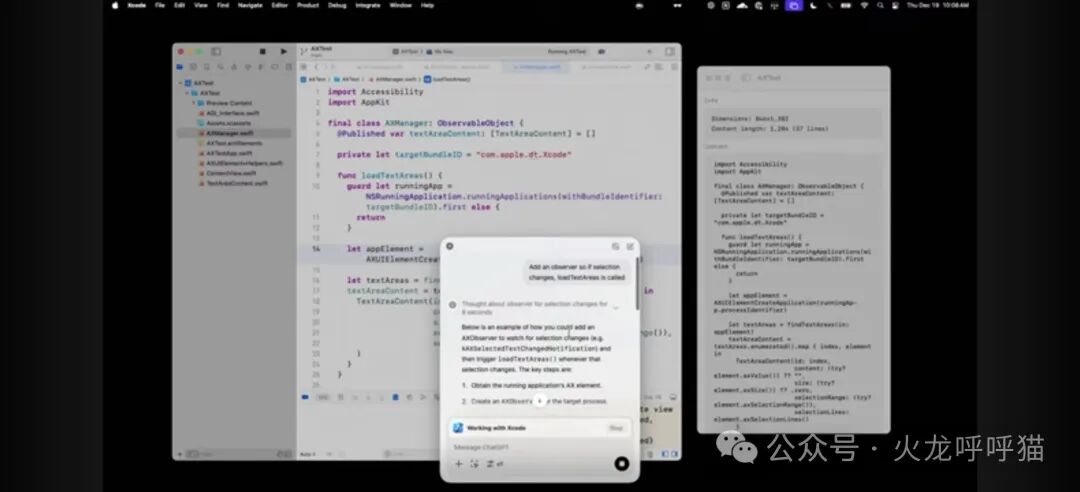The image size is (1080, 492).
Task: Open the Product menu in menu bar
Action: (308, 5)
